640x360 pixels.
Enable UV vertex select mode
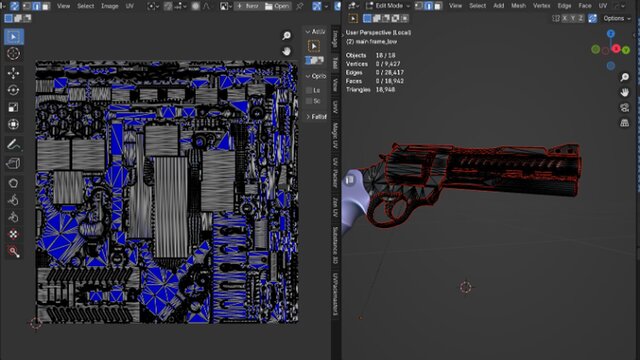click(27, 6)
